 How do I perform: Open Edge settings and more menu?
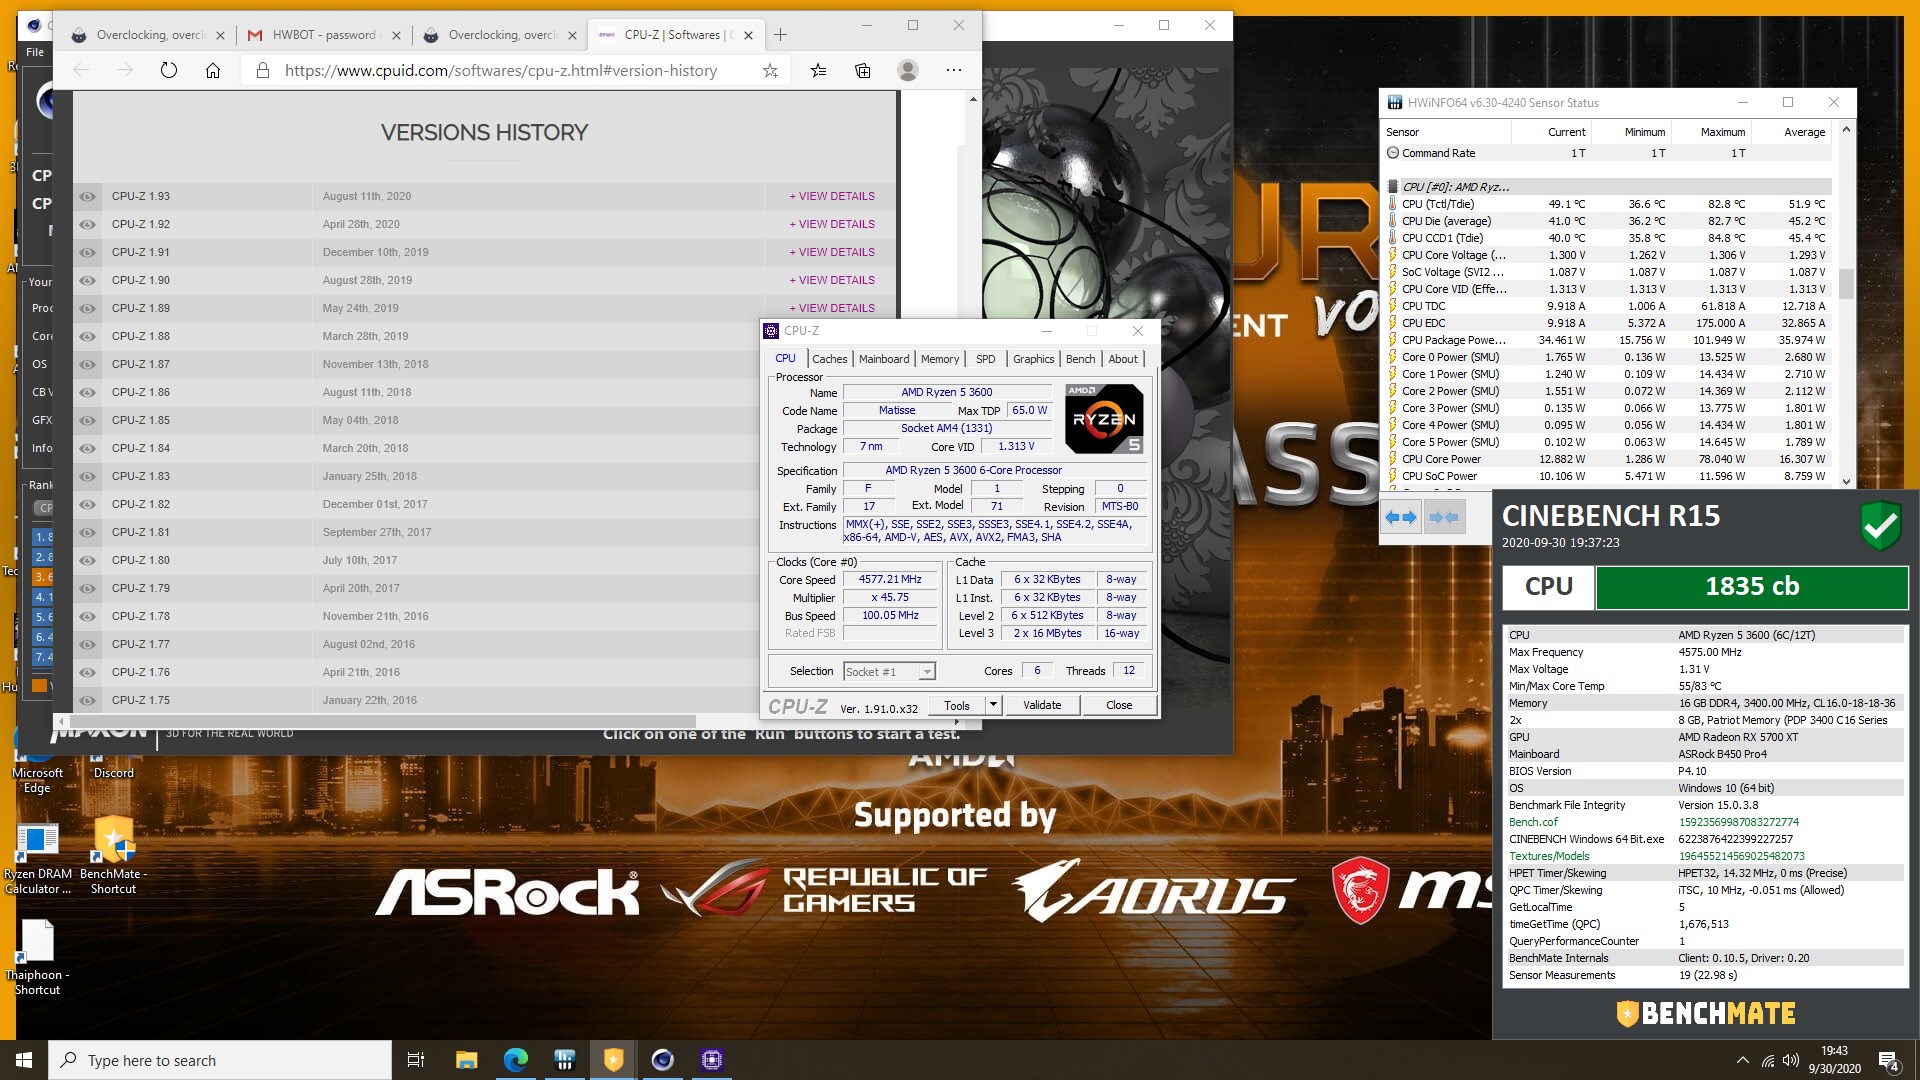pyautogui.click(x=954, y=70)
